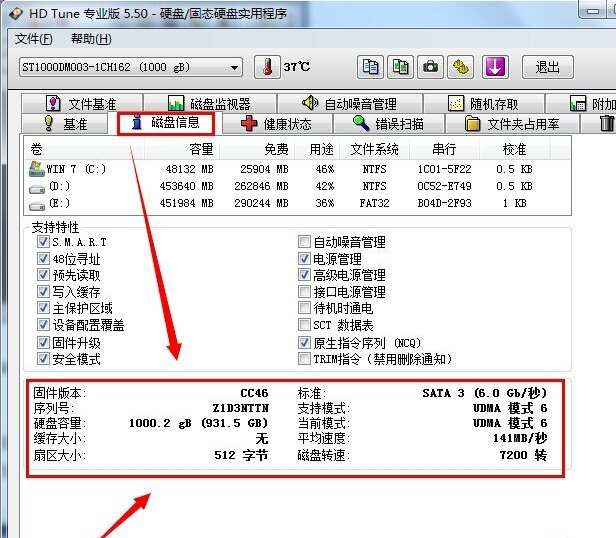Toggle the 电源管理 checkbox

(x=304, y=258)
